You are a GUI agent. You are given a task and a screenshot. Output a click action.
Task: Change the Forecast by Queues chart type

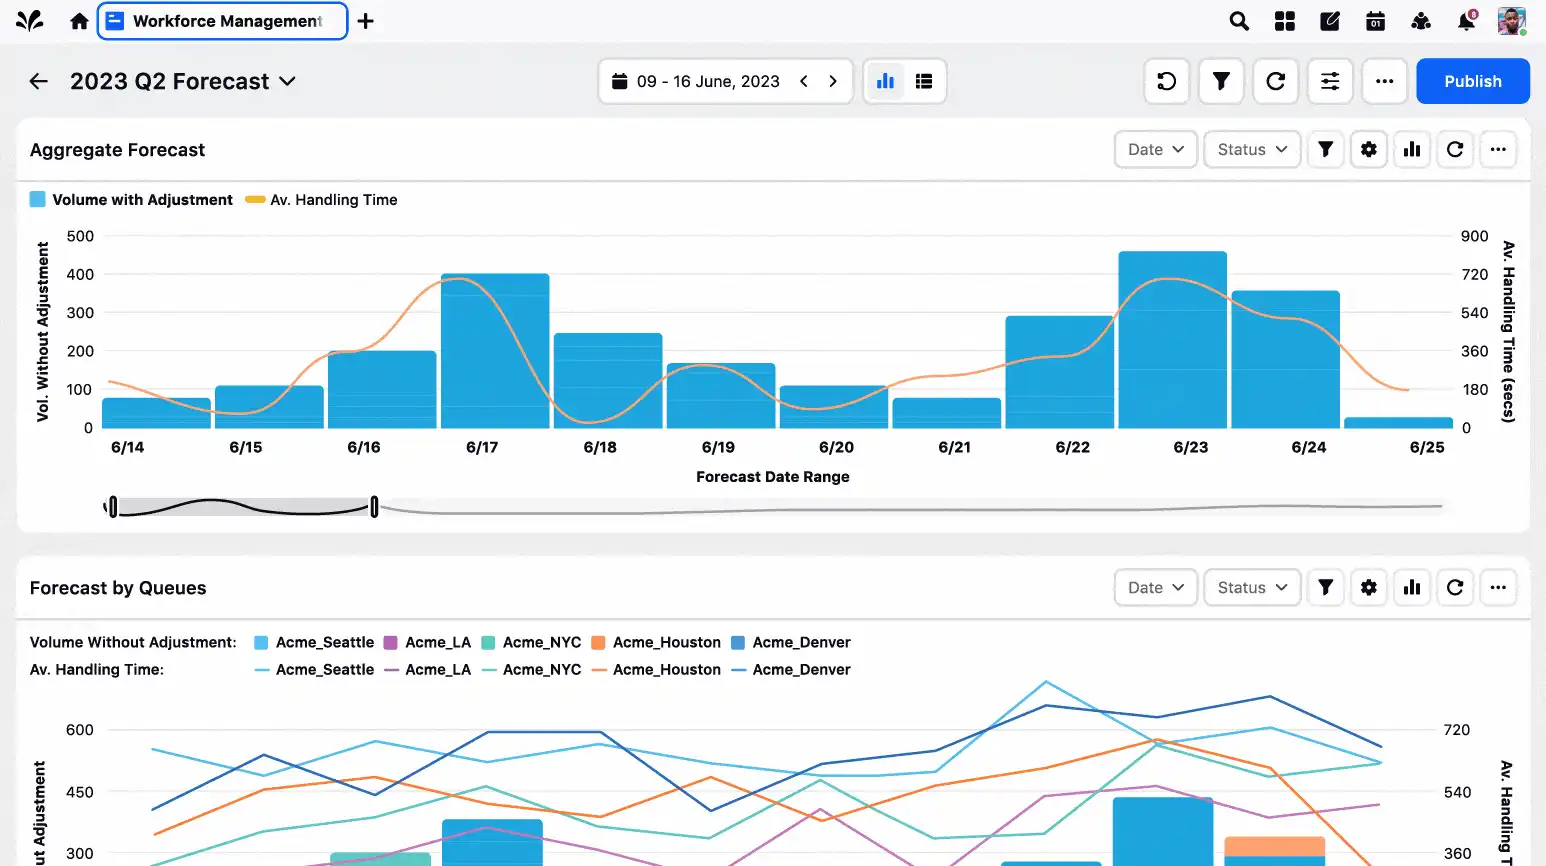[1412, 588]
